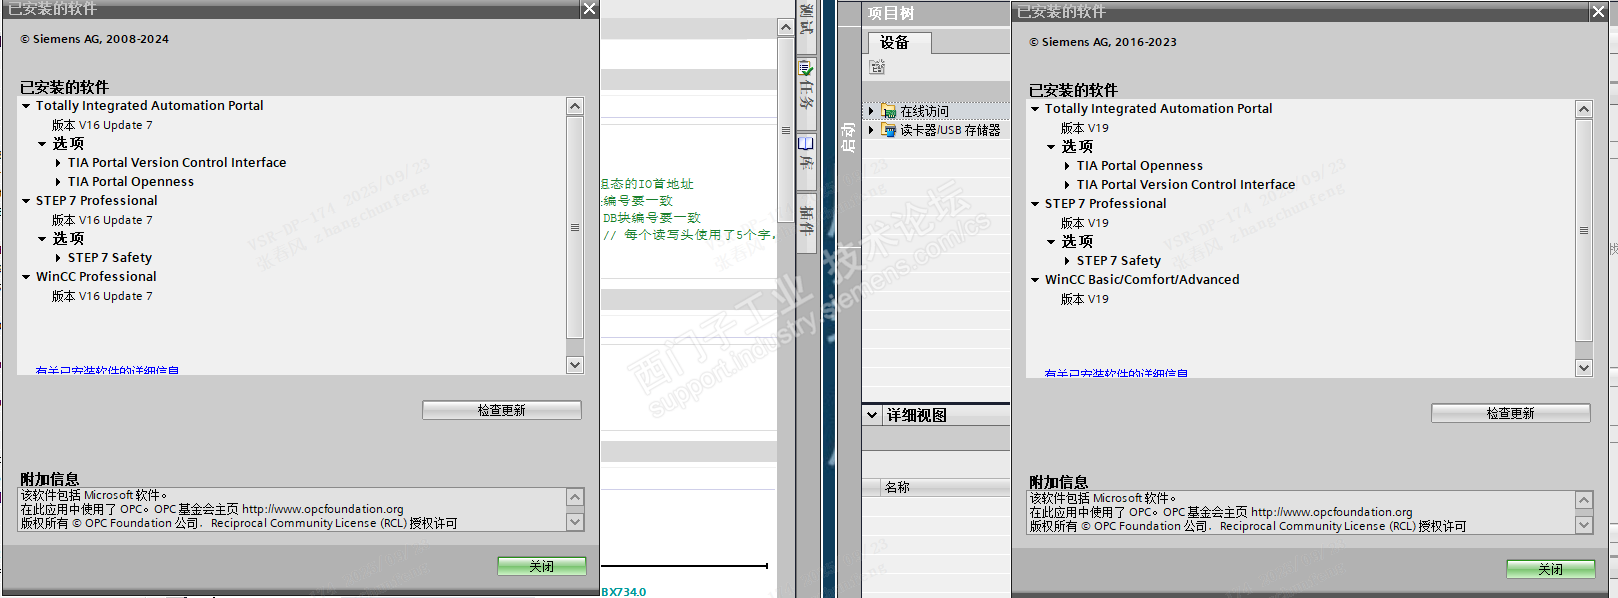Click up arrow of right 附加信息 box

[1584, 500]
